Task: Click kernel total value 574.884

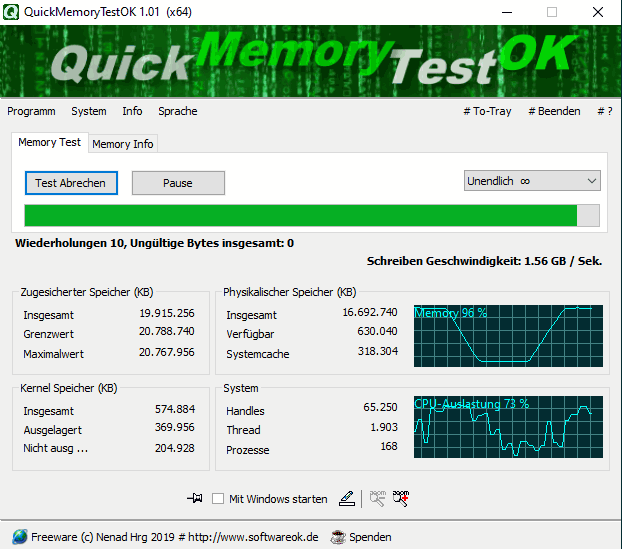Action: [x=175, y=409]
